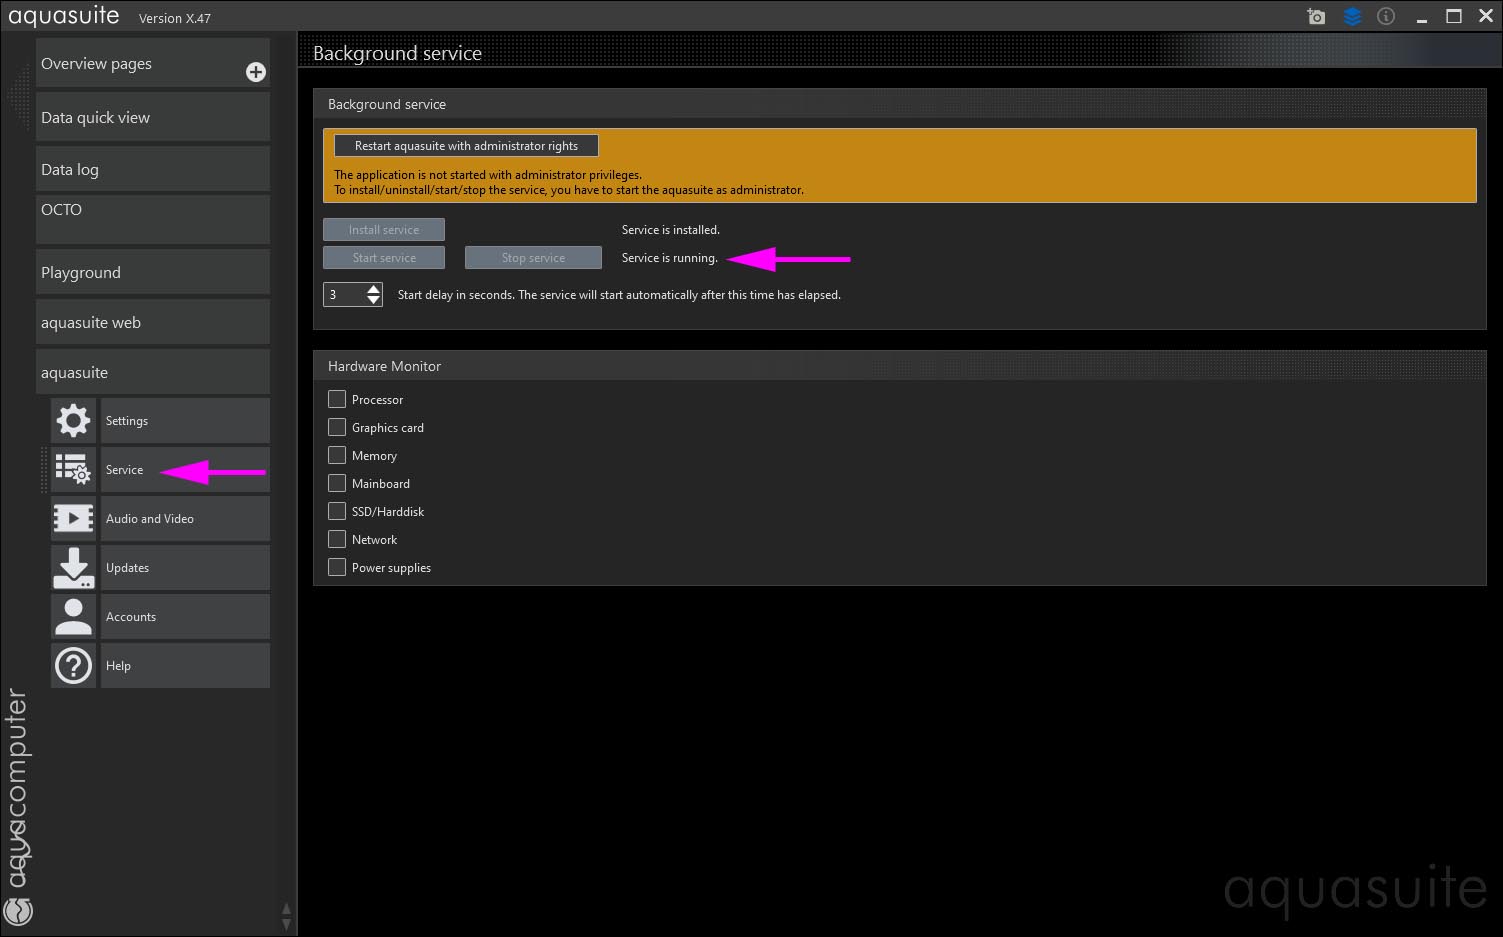Open the info icon in title bar
The width and height of the screenshot is (1503, 937).
point(1386,17)
